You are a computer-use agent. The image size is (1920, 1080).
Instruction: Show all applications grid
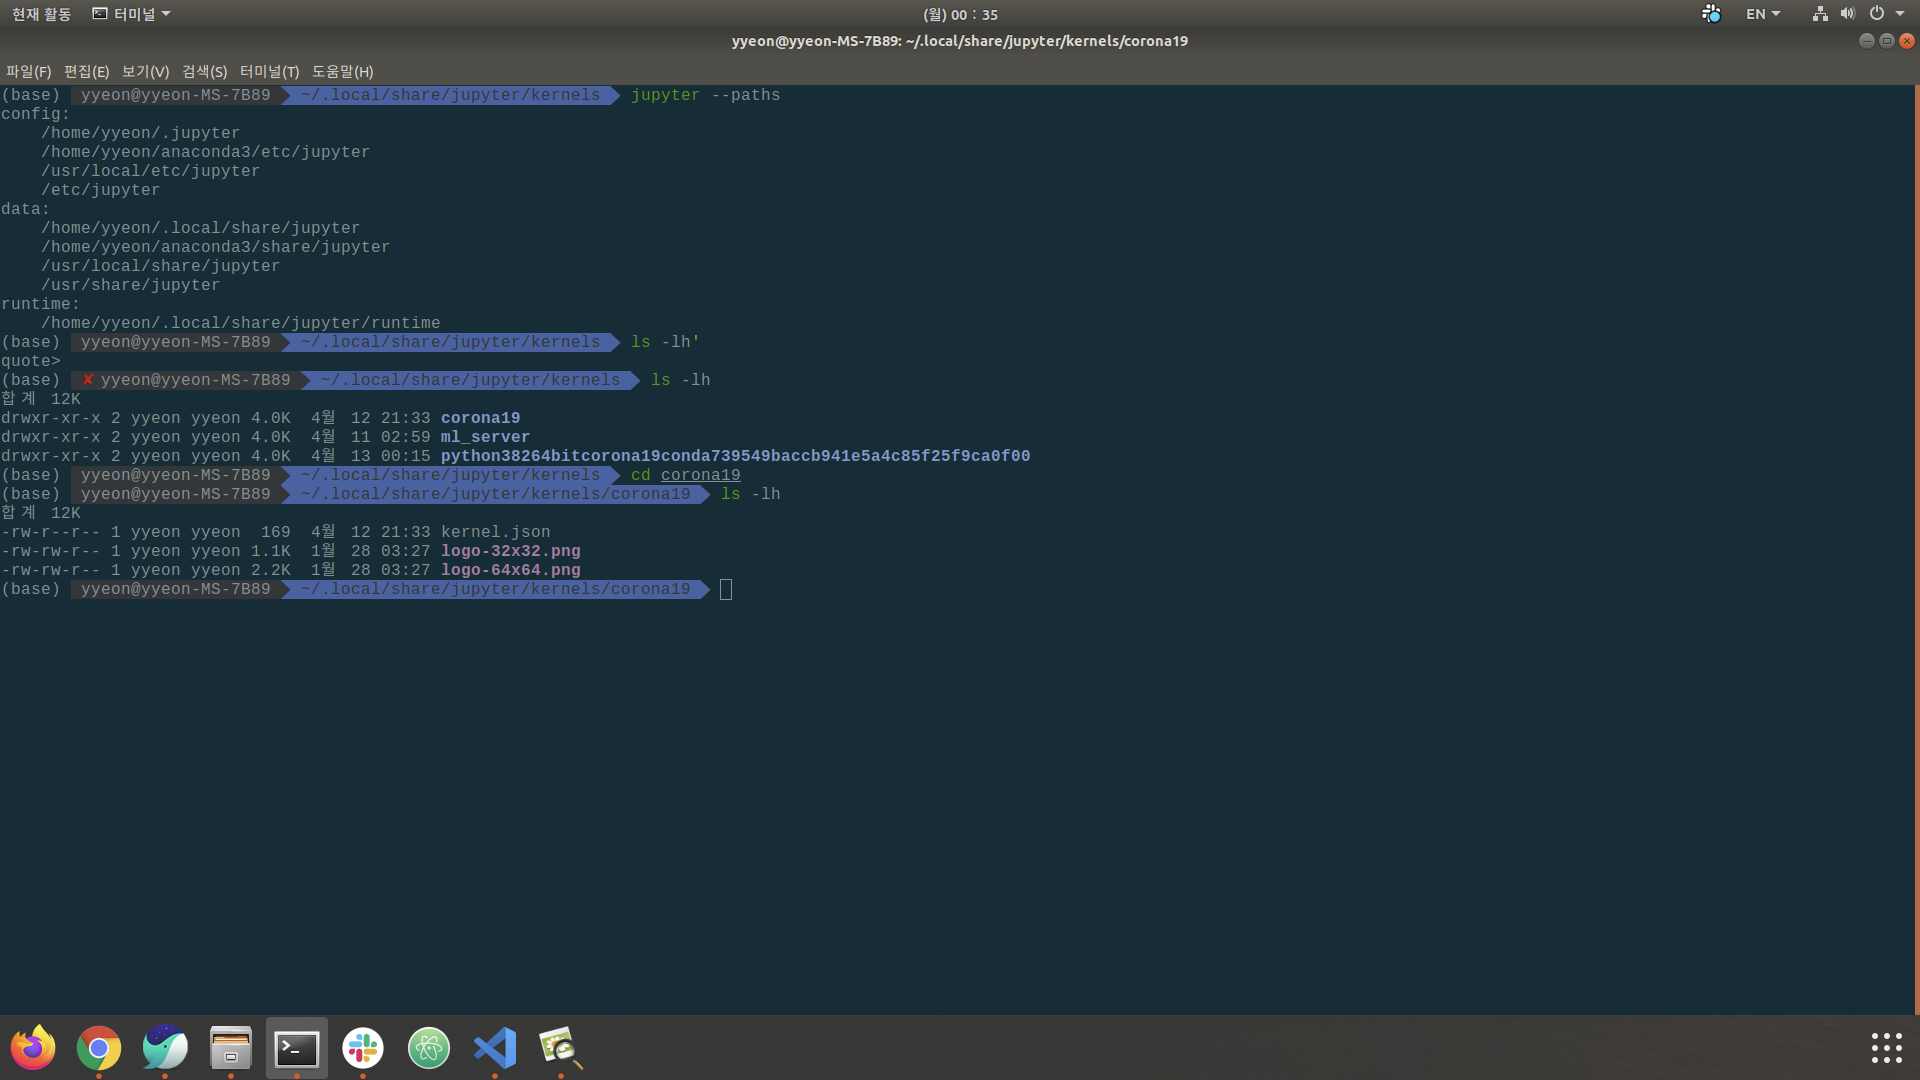click(x=1886, y=1048)
